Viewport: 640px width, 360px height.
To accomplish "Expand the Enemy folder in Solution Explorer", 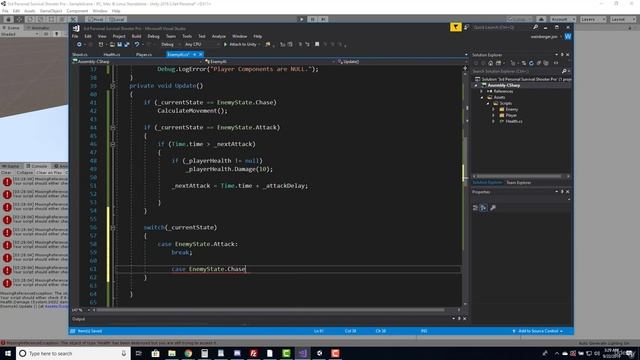I will point(493,109).
